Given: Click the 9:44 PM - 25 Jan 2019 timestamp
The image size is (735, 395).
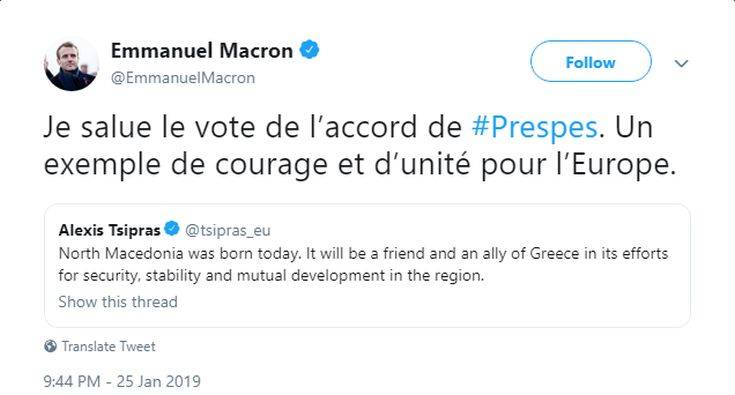Looking at the screenshot, I should point(122,381).
